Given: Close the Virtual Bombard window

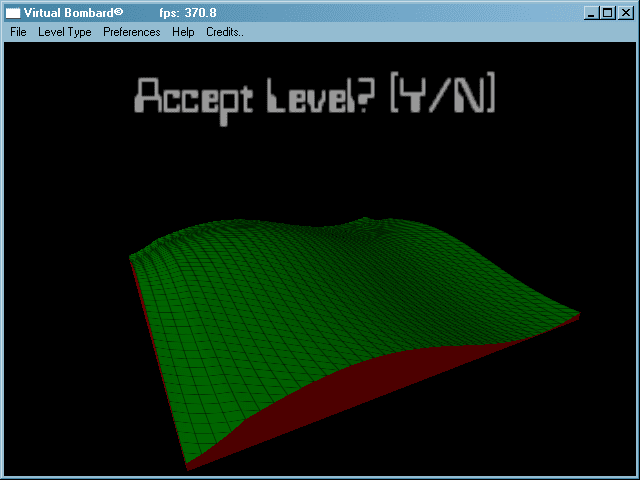Looking at the screenshot, I should 625,13.
